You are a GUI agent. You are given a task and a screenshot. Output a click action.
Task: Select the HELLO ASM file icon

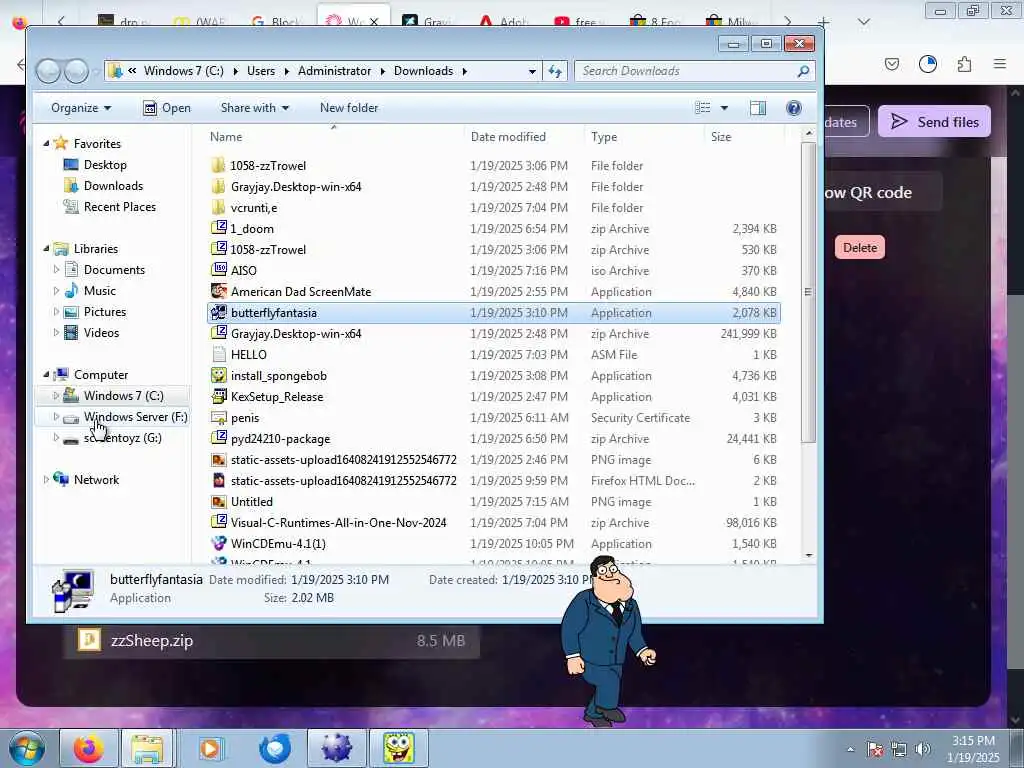(x=218, y=354)
